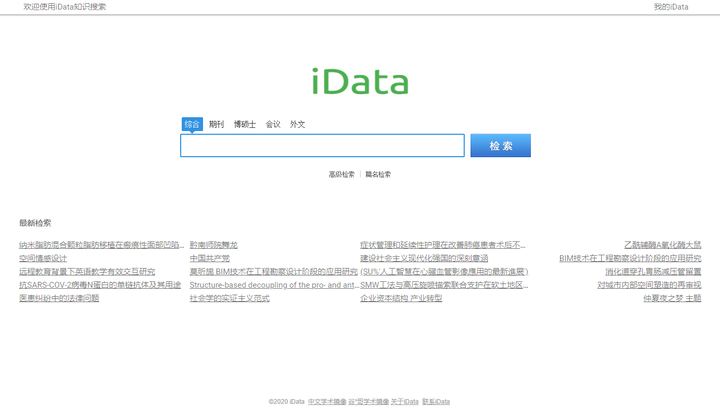Click the 欢迎使用iData知识搜索 header text
Screen dimensions: 720x414
(x=65, y=7)
